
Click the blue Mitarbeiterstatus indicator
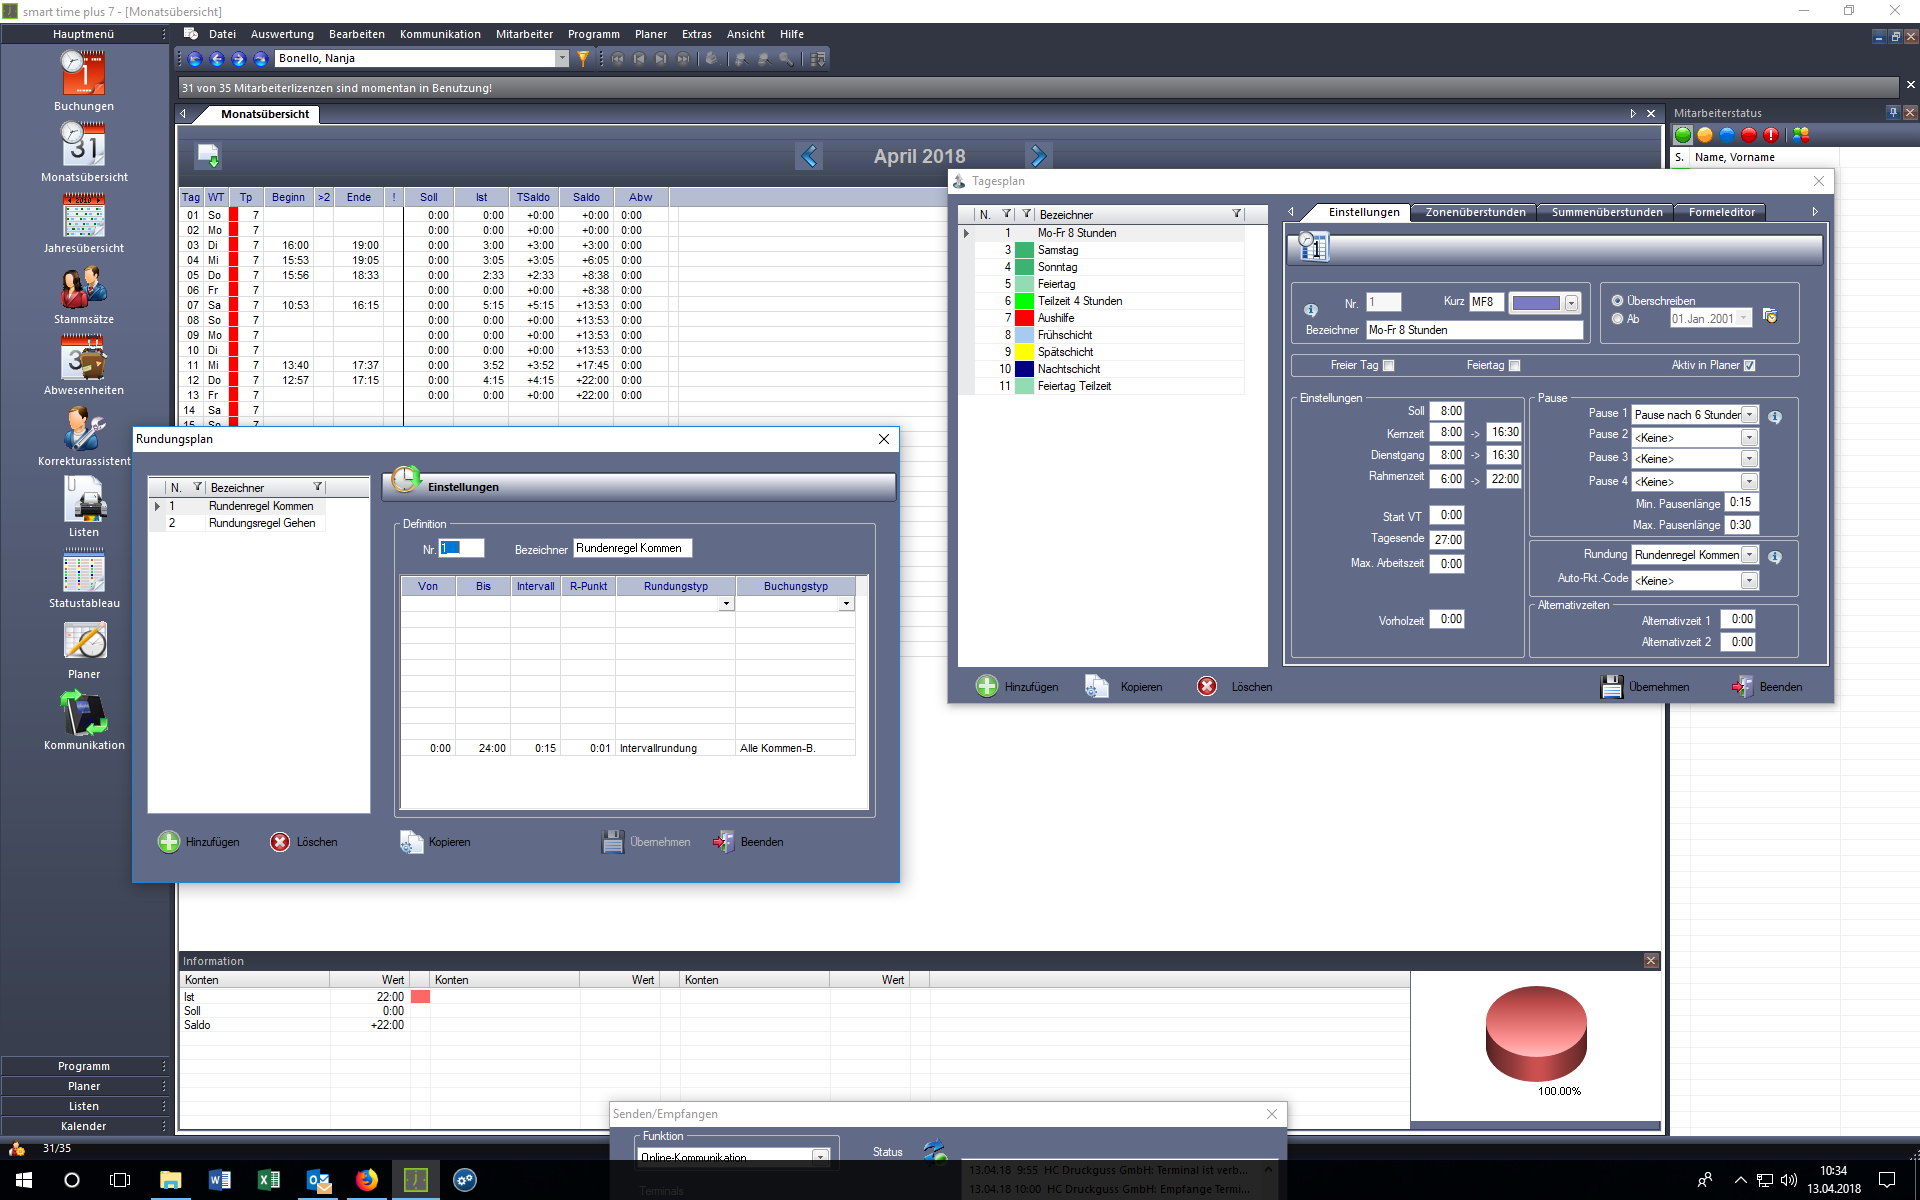[1727, 135]
